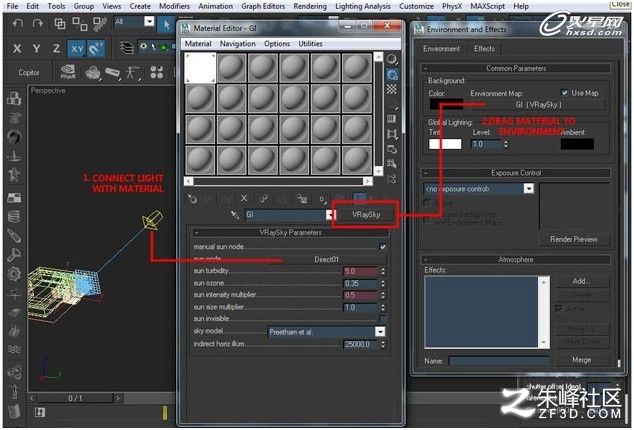The height and width of the screenshot is (430, 634).
Task: Open the Options menu in Material Editor
Action: click(277, 44)
